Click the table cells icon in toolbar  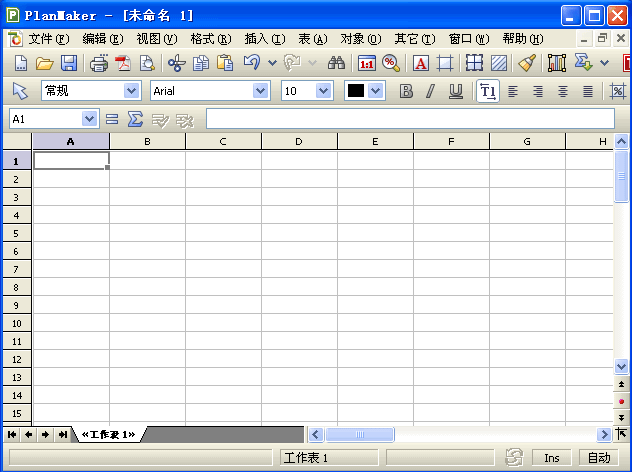tap(445, 63)
